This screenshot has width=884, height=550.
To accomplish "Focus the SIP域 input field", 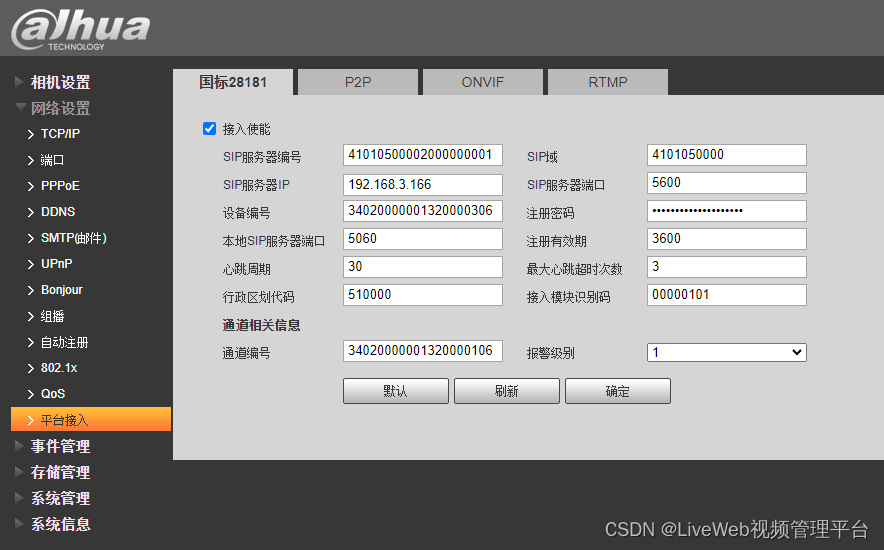I will [x=727, y=155].
